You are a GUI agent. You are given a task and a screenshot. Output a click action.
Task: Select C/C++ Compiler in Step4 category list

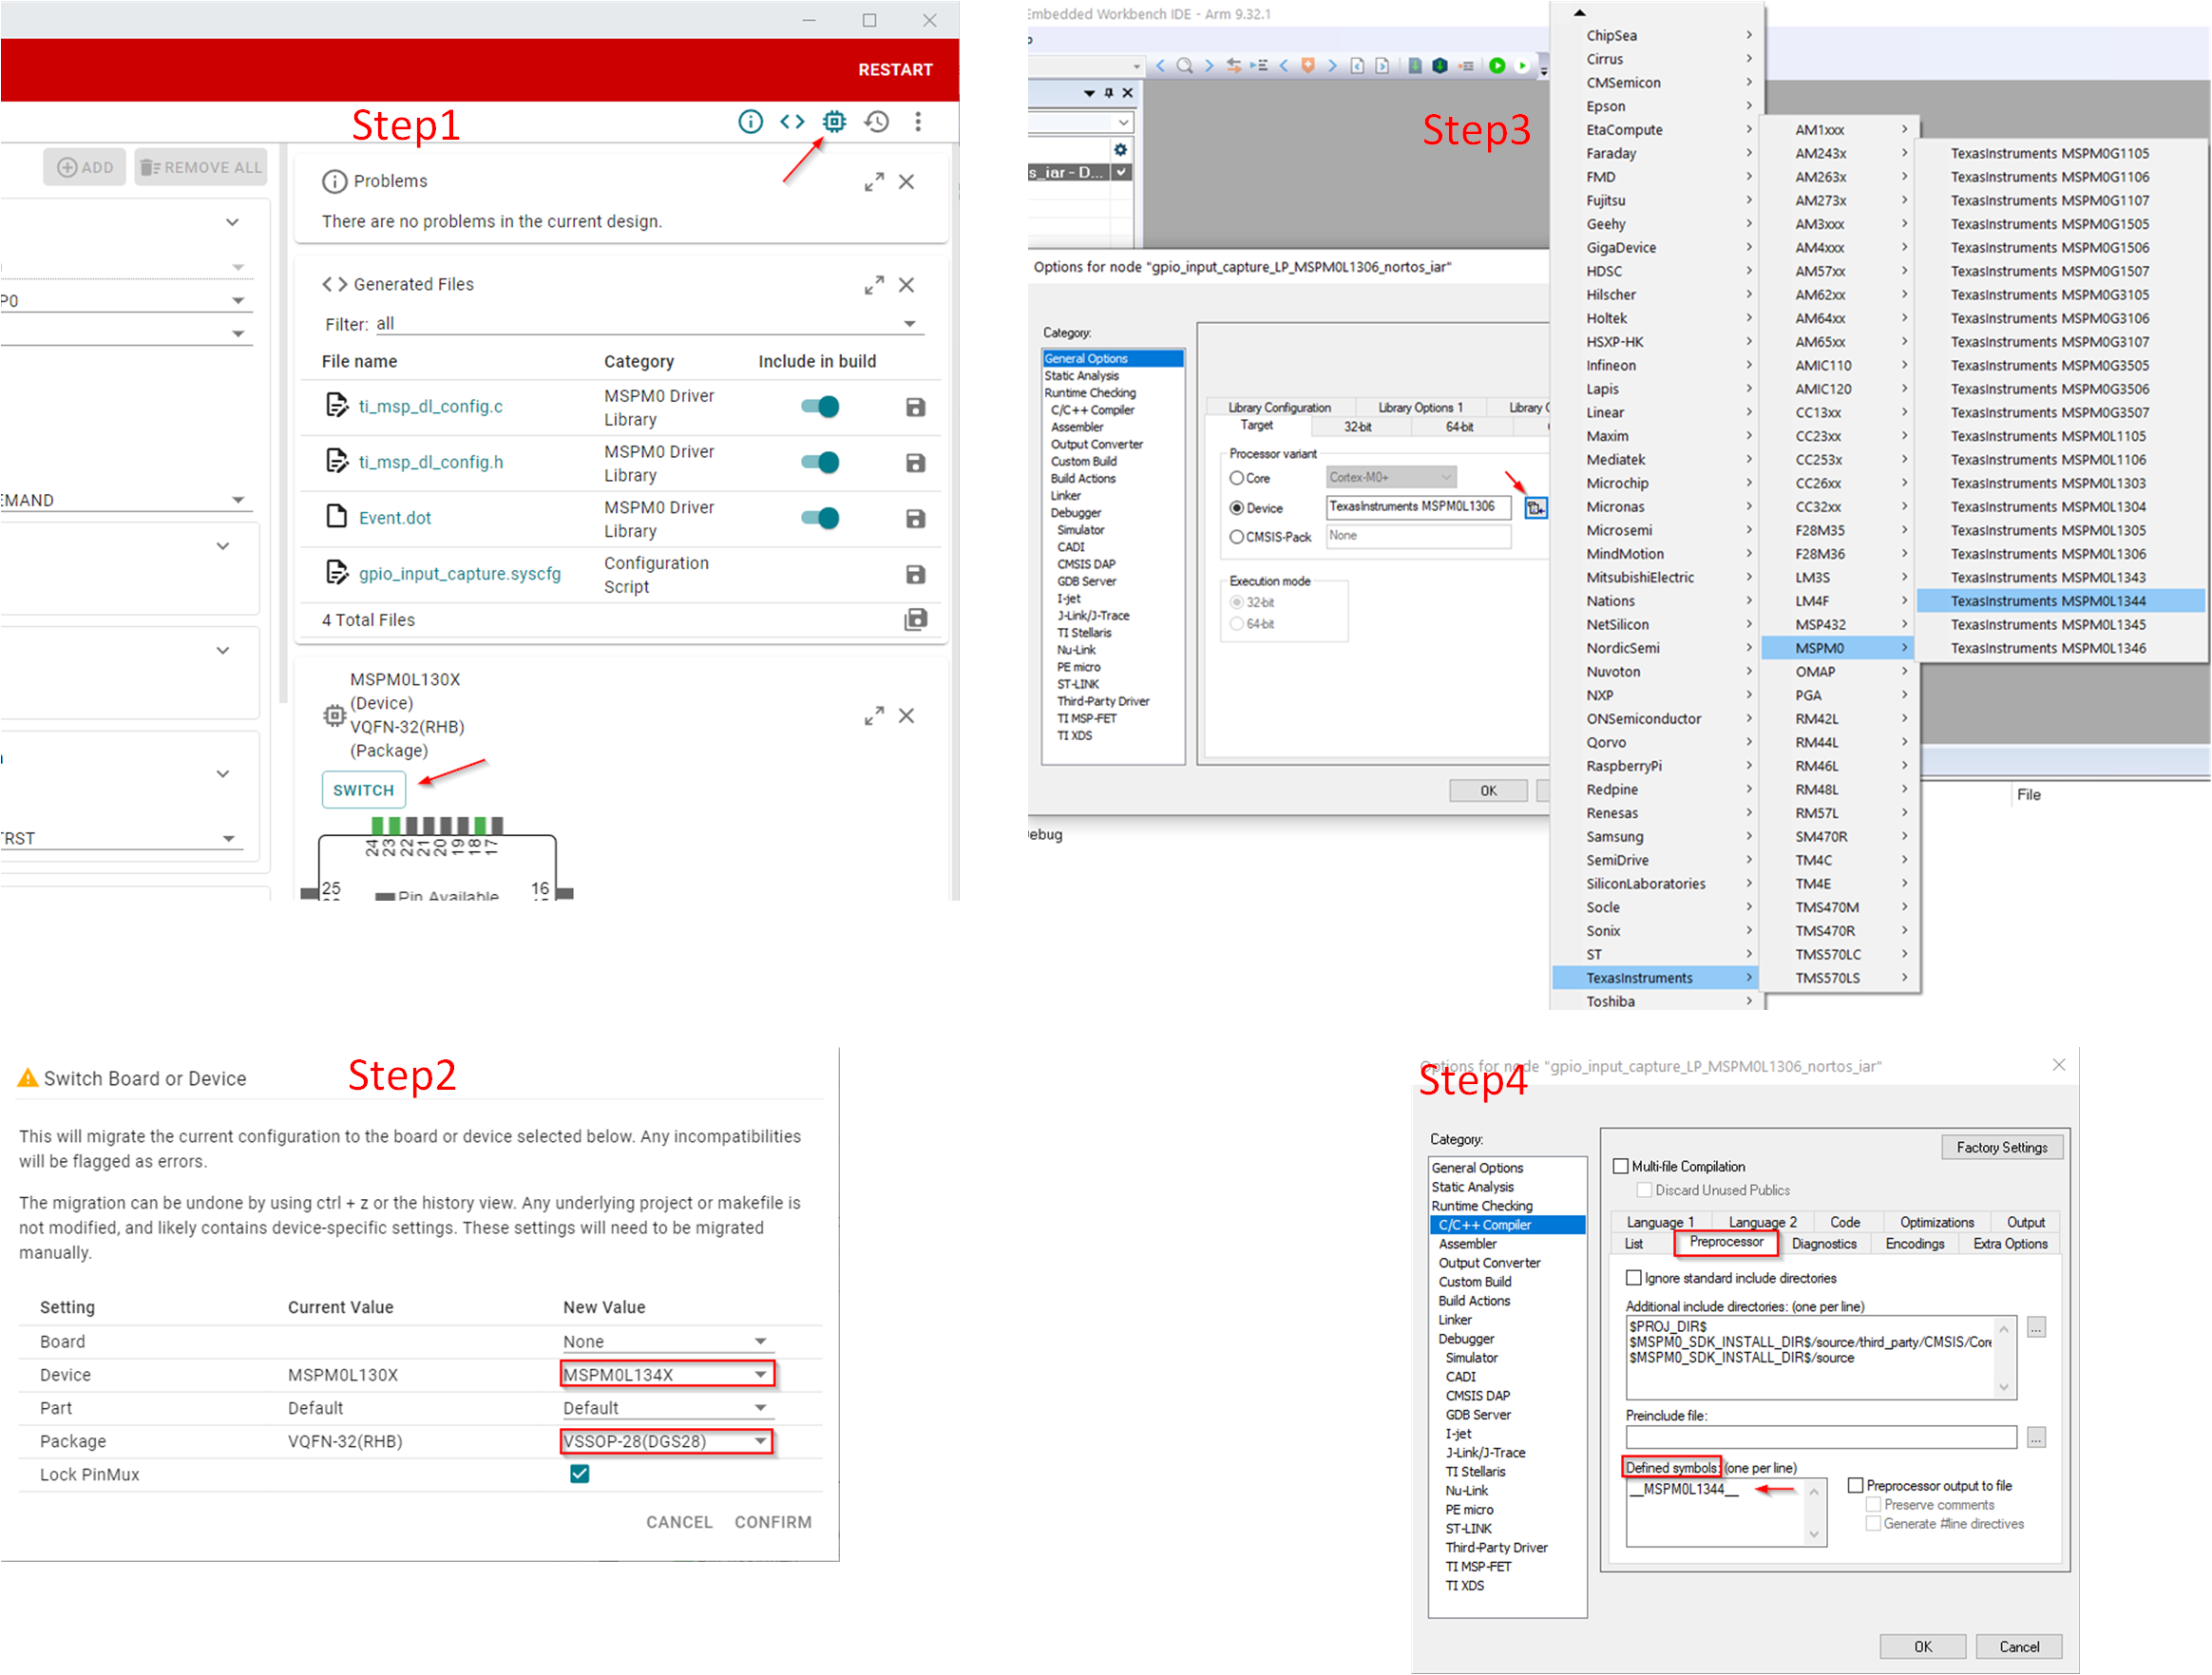pyautogui.click(x=1507, y=1225)
